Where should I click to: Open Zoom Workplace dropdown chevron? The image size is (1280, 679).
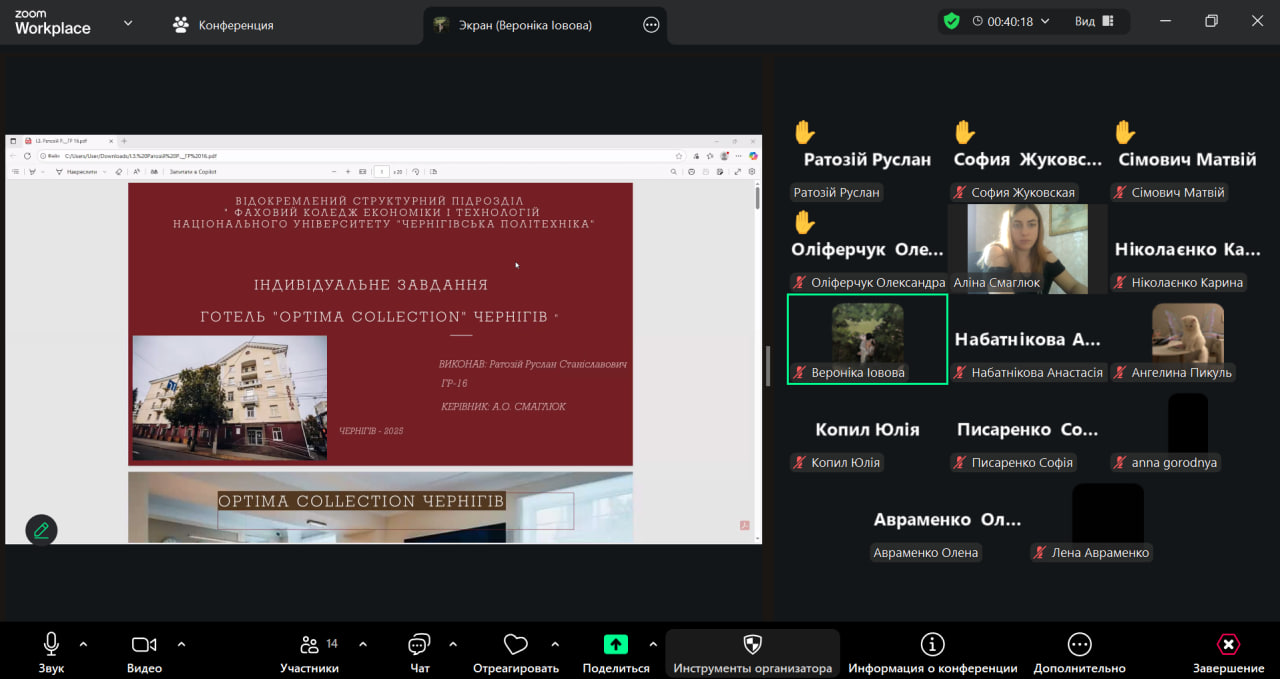[128, 23]
